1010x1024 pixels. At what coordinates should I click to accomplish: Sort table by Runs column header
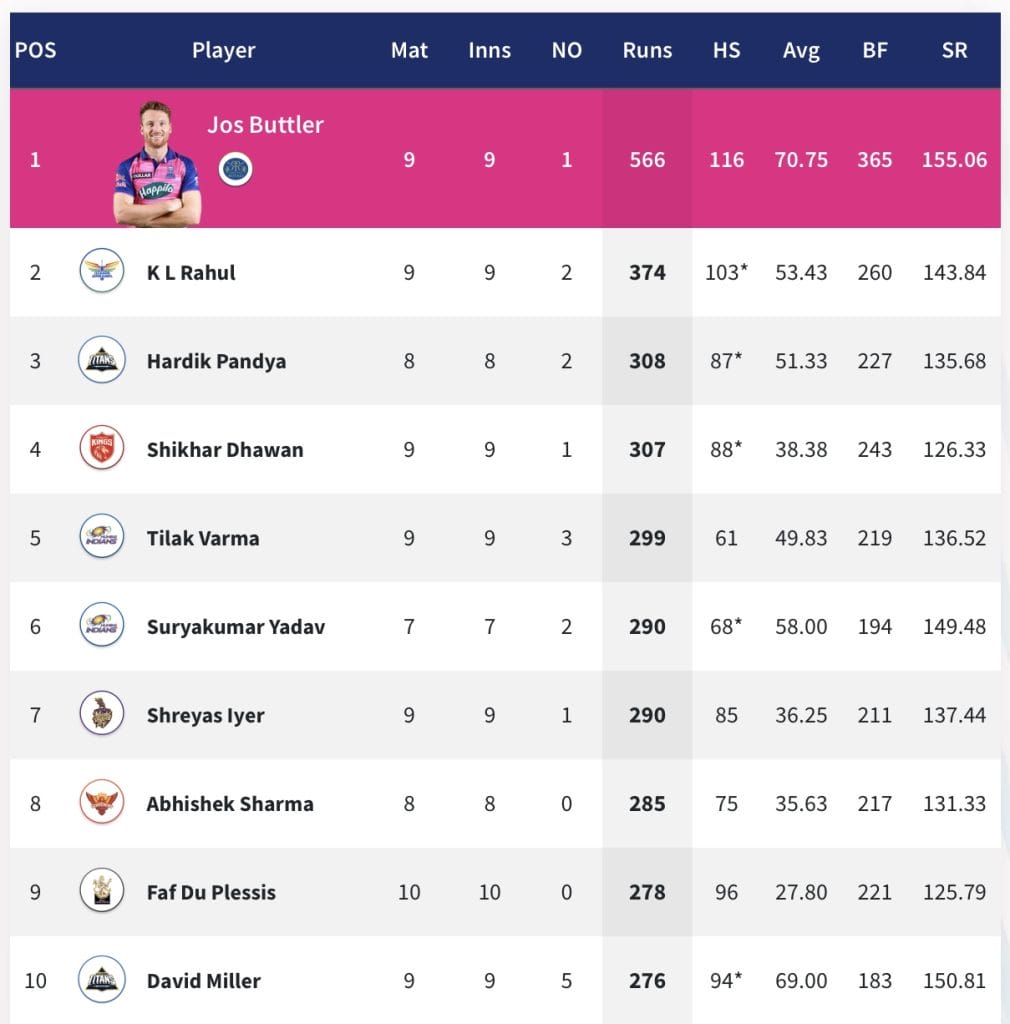(x=647, y=50)
